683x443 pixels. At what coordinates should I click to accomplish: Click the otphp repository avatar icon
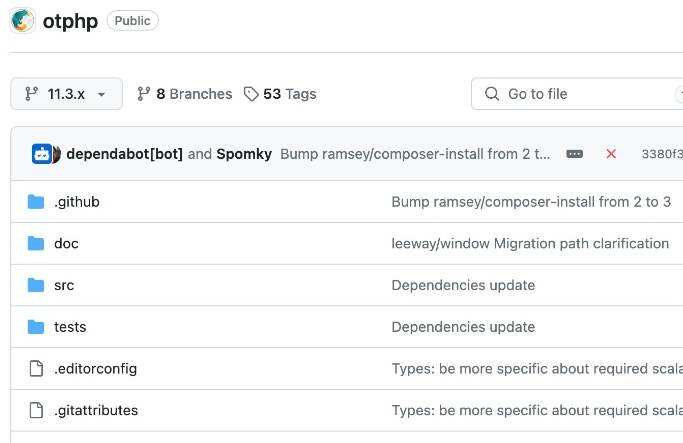[23, 21]
